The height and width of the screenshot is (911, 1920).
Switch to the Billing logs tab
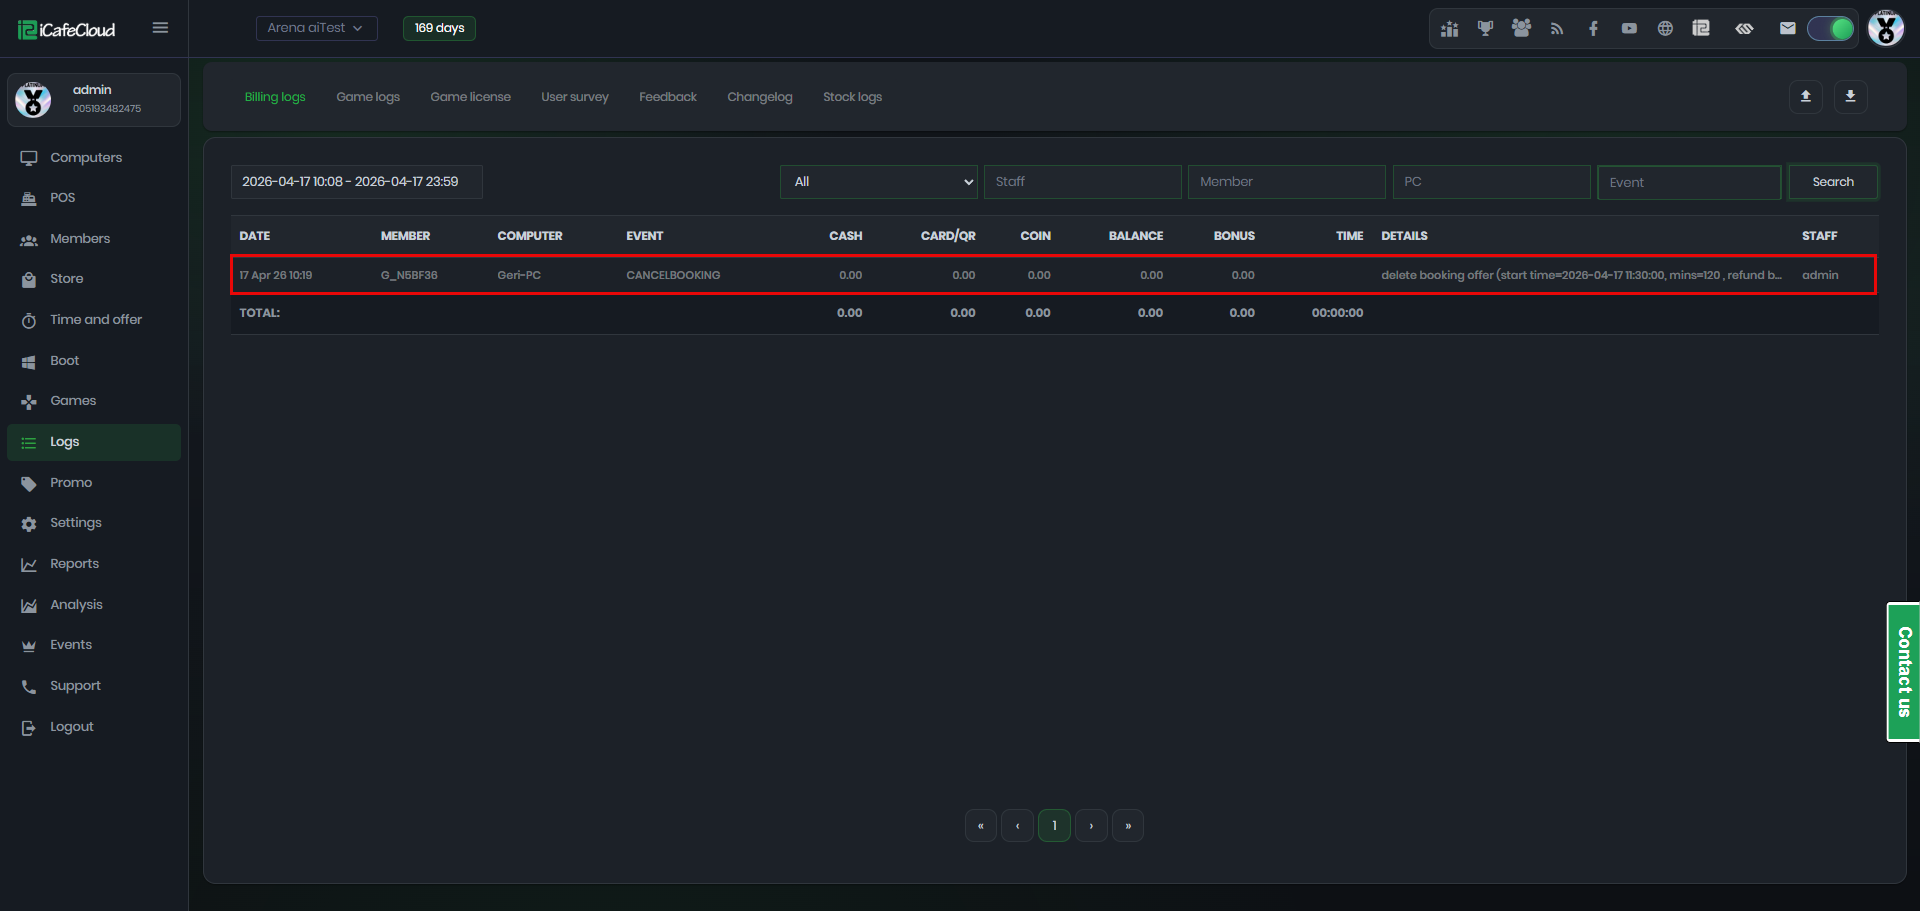pyautogui.click(x=275, y=97)
